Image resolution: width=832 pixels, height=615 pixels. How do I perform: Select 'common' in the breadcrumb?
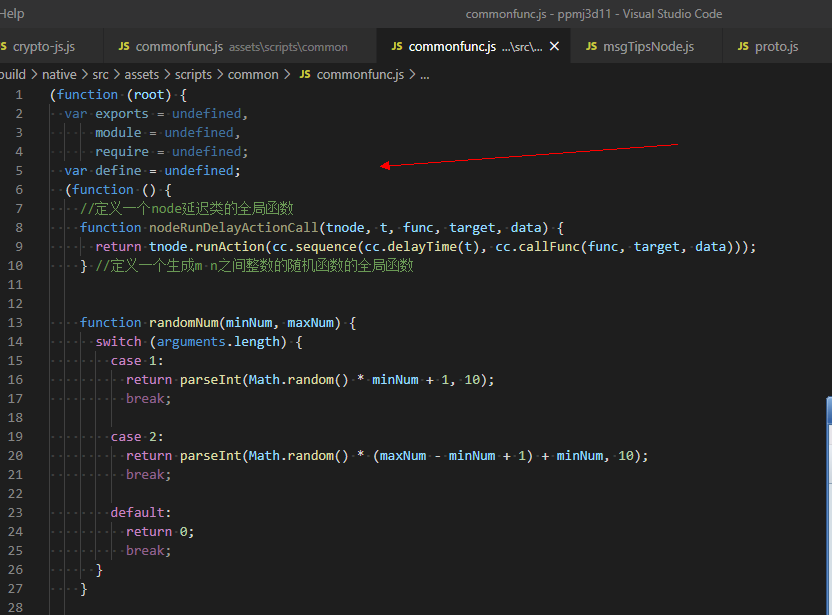(253, 75)
